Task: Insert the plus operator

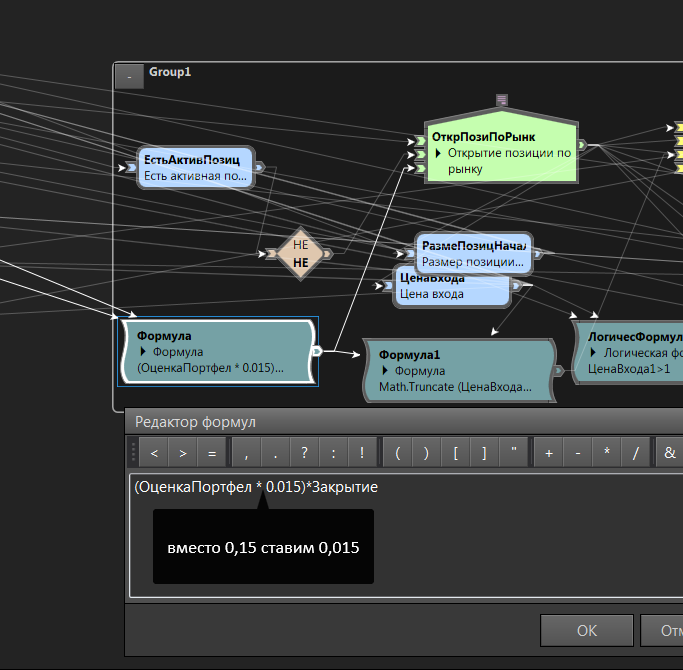Action: click(549, 453)
